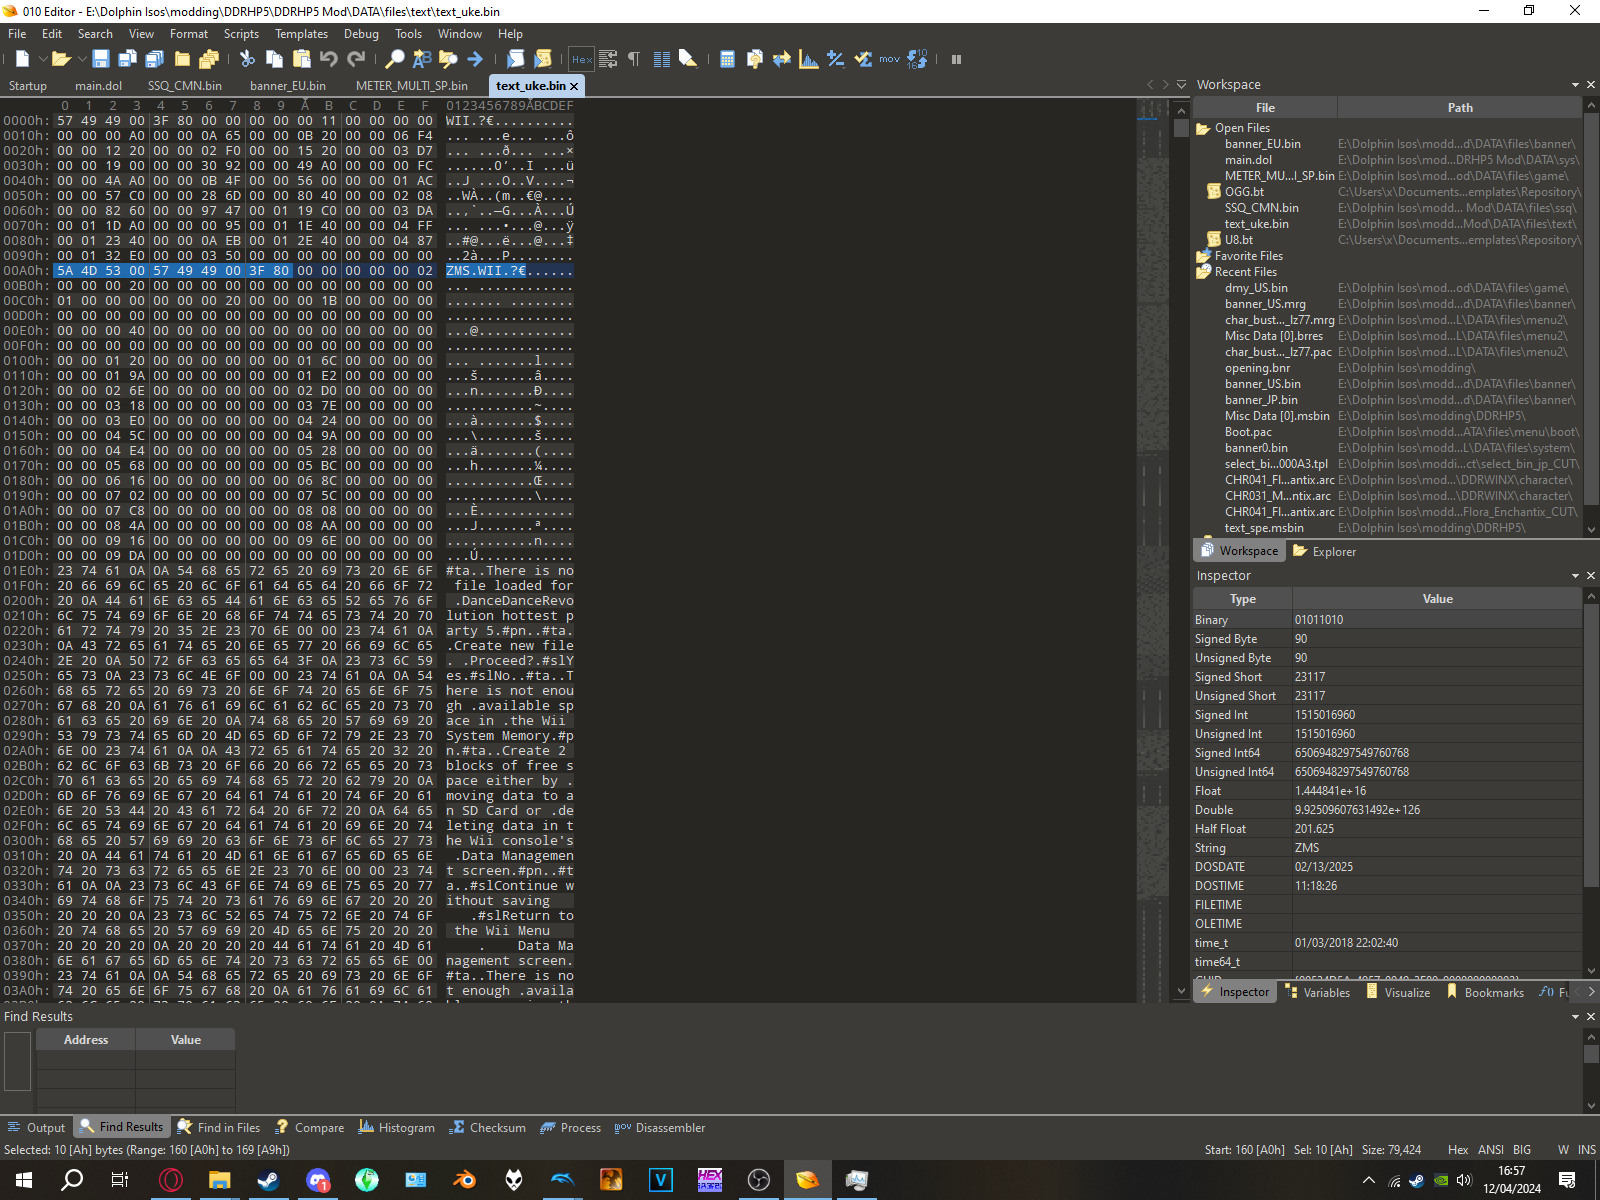Switch to the SSQ_CMN.bin tab

coord(185,86)
